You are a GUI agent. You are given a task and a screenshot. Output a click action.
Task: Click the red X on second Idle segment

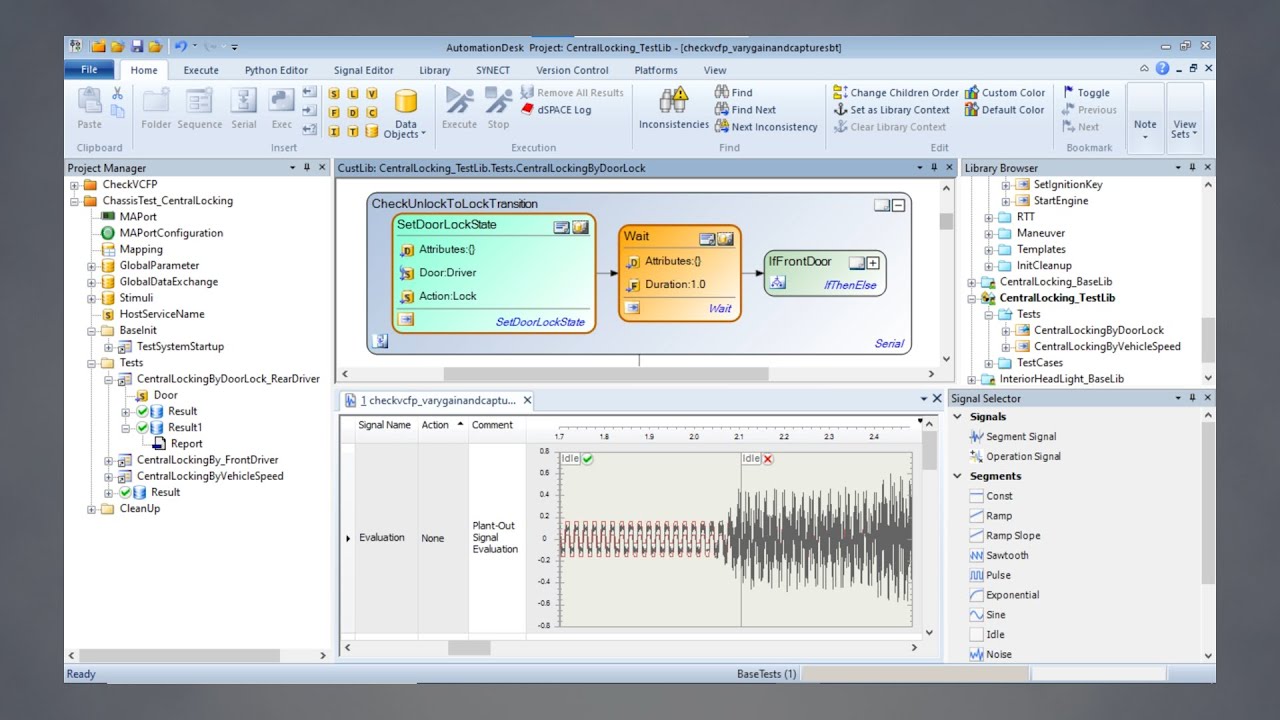[x=768, y=459]
